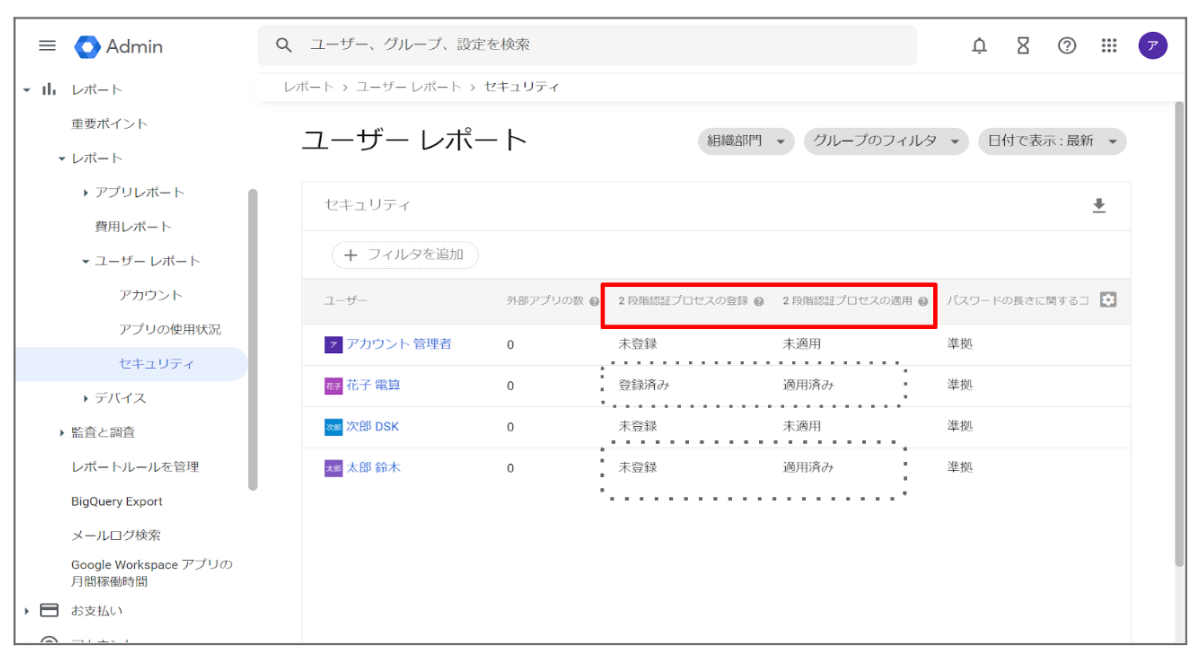Viewport: 1204px width, 661px height.
Task: Toggle the hamburger menu to collapse sidebar
Action: [46, 45]
